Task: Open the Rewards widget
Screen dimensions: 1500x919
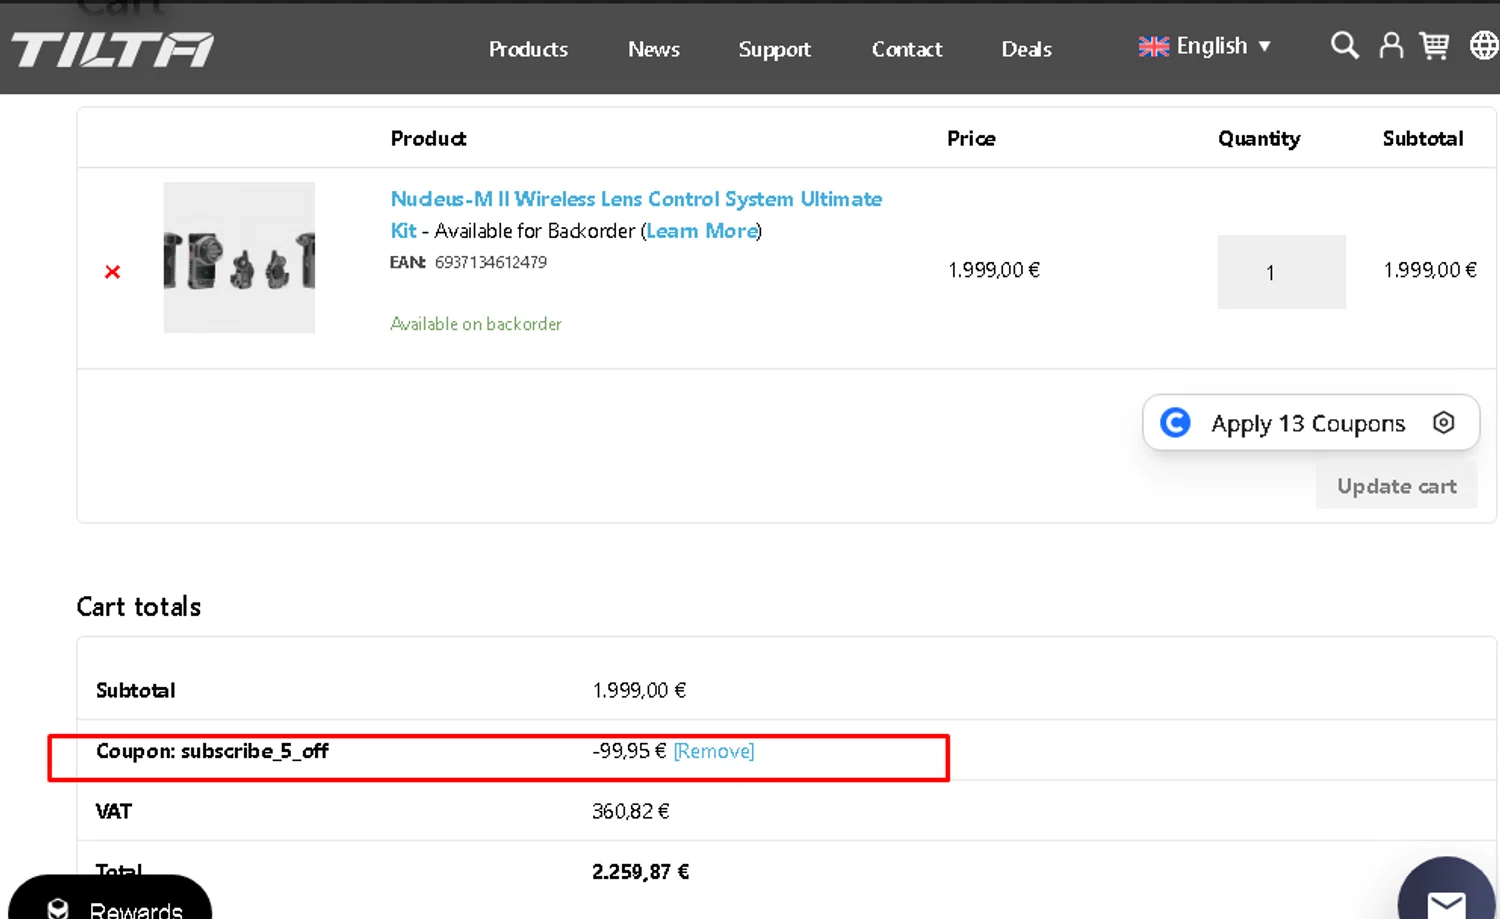Action: click(110, 898)
